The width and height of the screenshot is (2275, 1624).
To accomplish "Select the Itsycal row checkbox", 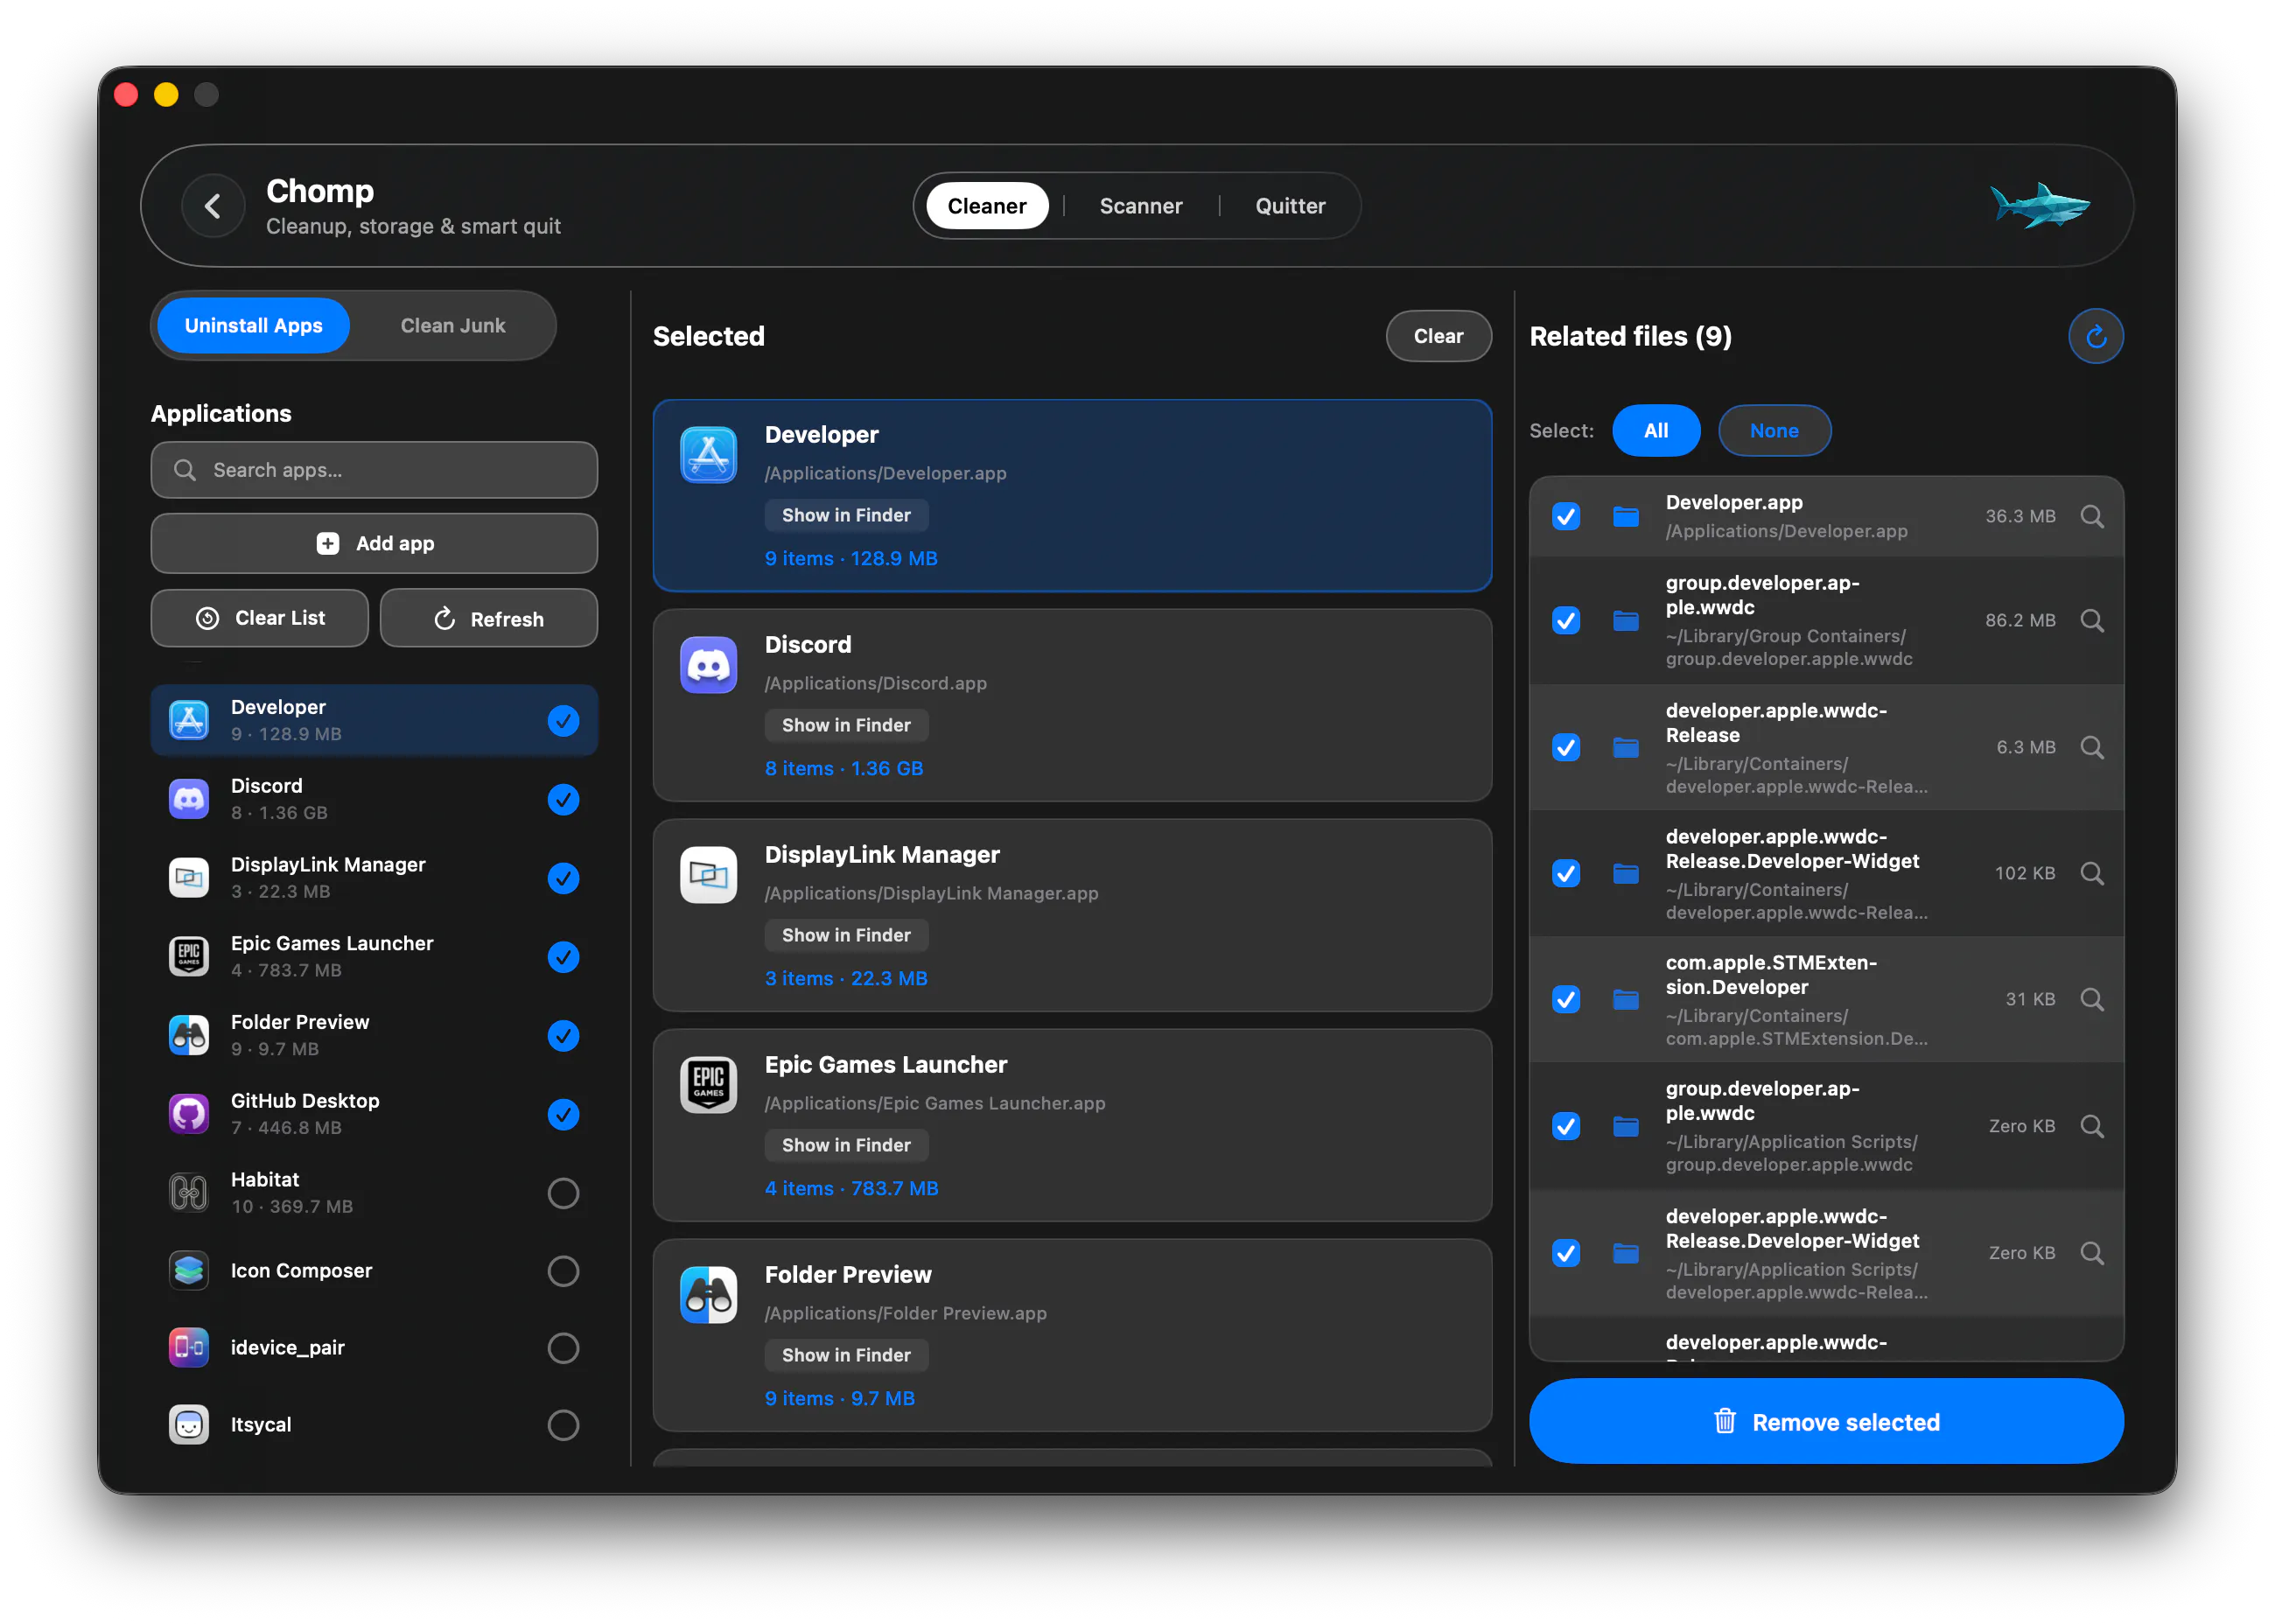I will coord(563,1425).
